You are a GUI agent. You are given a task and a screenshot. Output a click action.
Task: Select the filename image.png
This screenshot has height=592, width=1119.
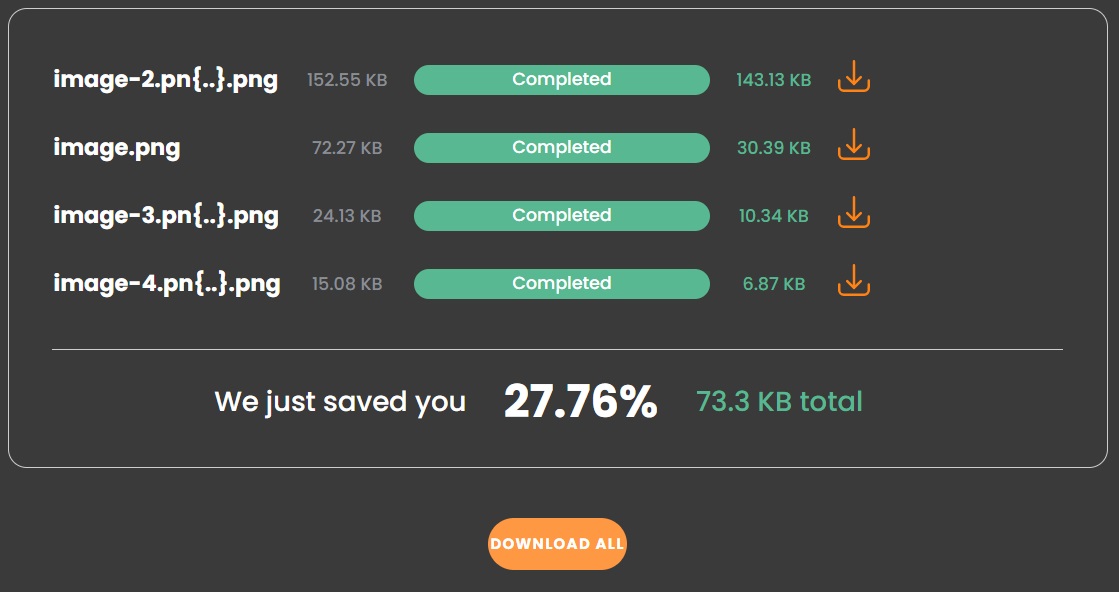tap(117, 147)
